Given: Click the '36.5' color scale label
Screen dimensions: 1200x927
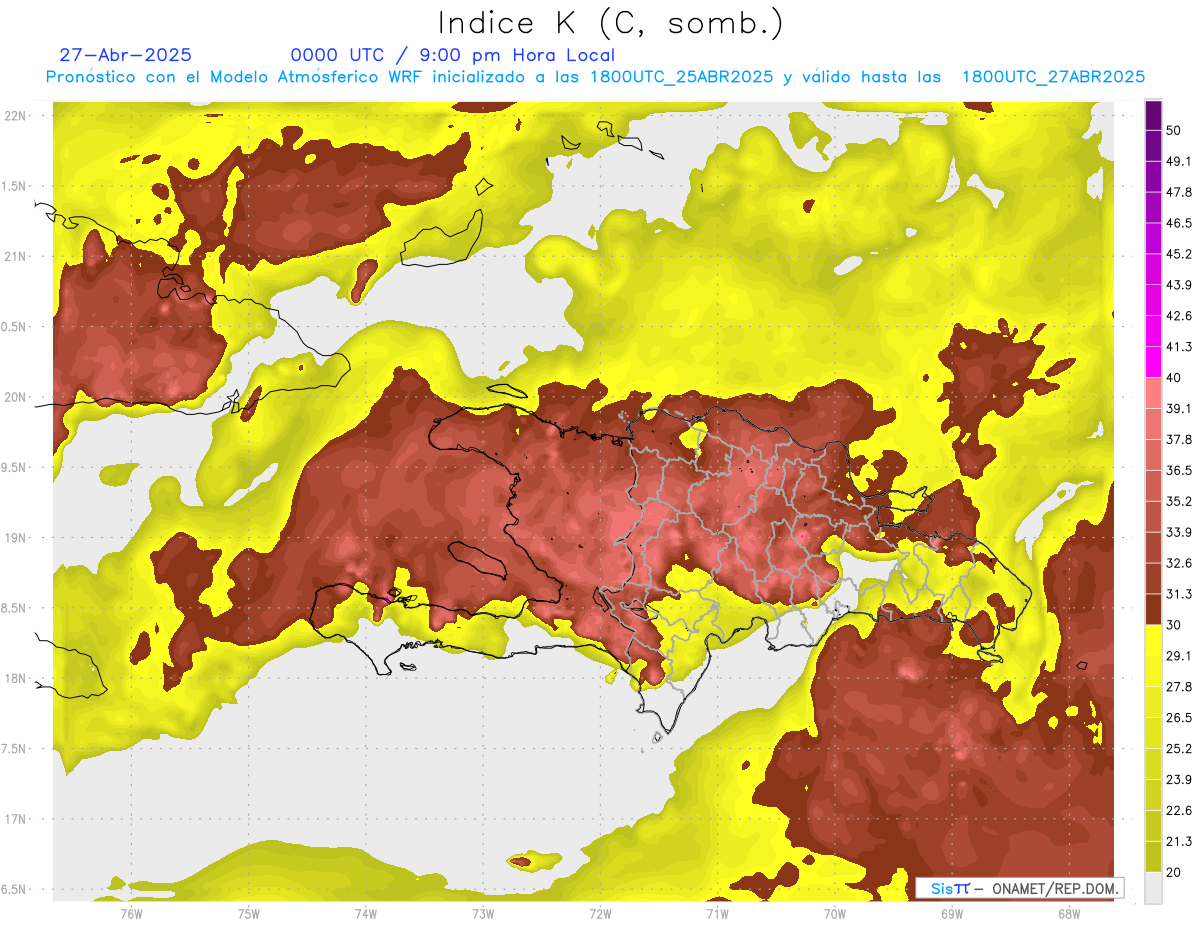Looking at the screenshot, I should tap(1180, 471).
